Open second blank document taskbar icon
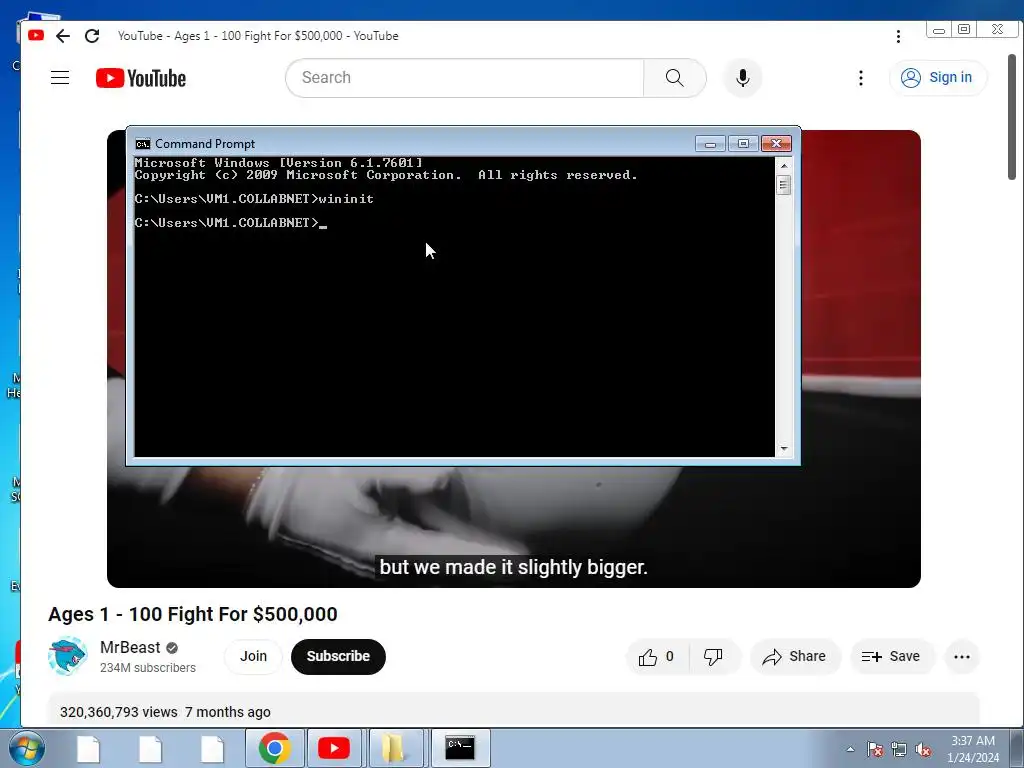1024x768 pixels. 150,749
